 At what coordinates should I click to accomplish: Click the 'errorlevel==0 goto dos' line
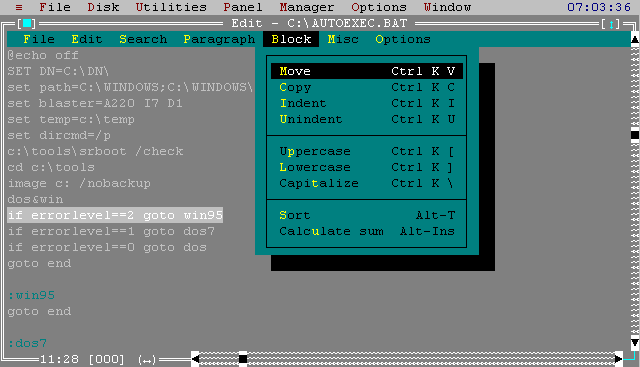(x=107, y=247)
